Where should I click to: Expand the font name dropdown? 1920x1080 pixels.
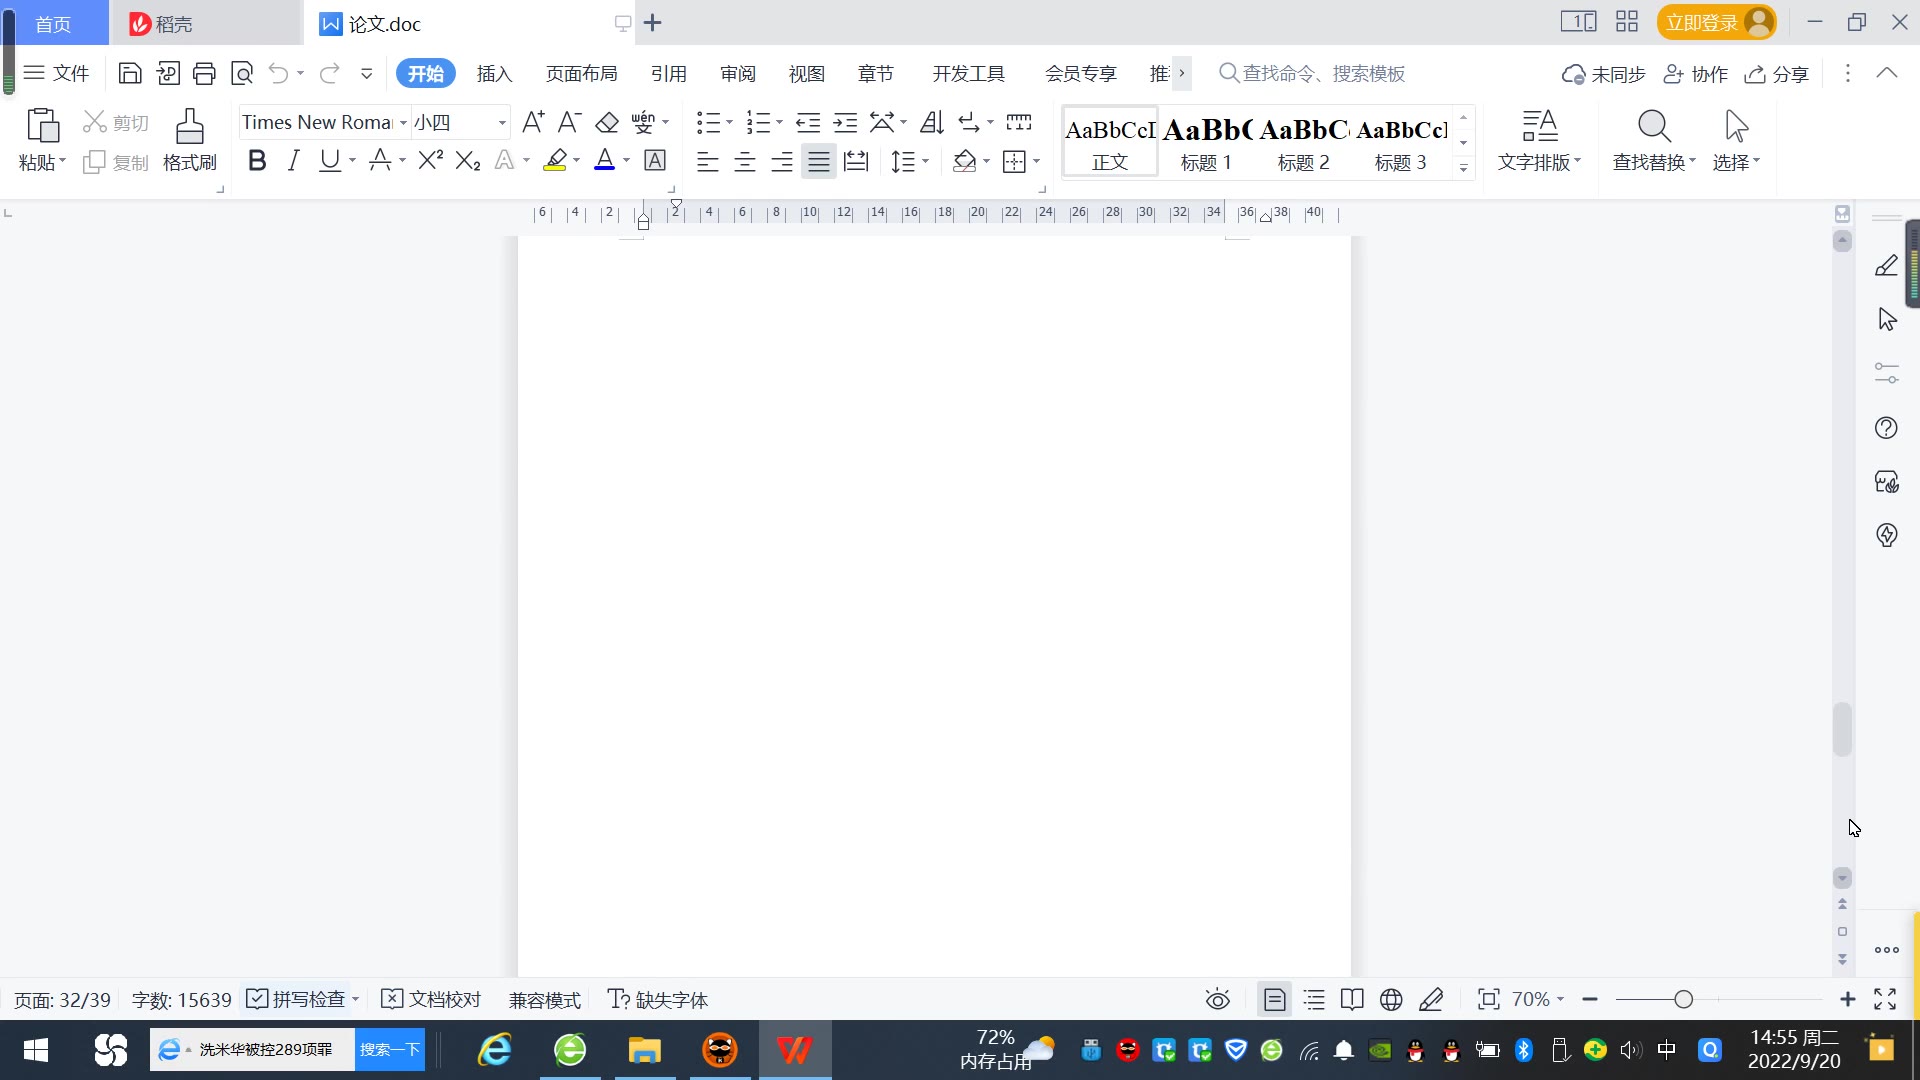403,123
